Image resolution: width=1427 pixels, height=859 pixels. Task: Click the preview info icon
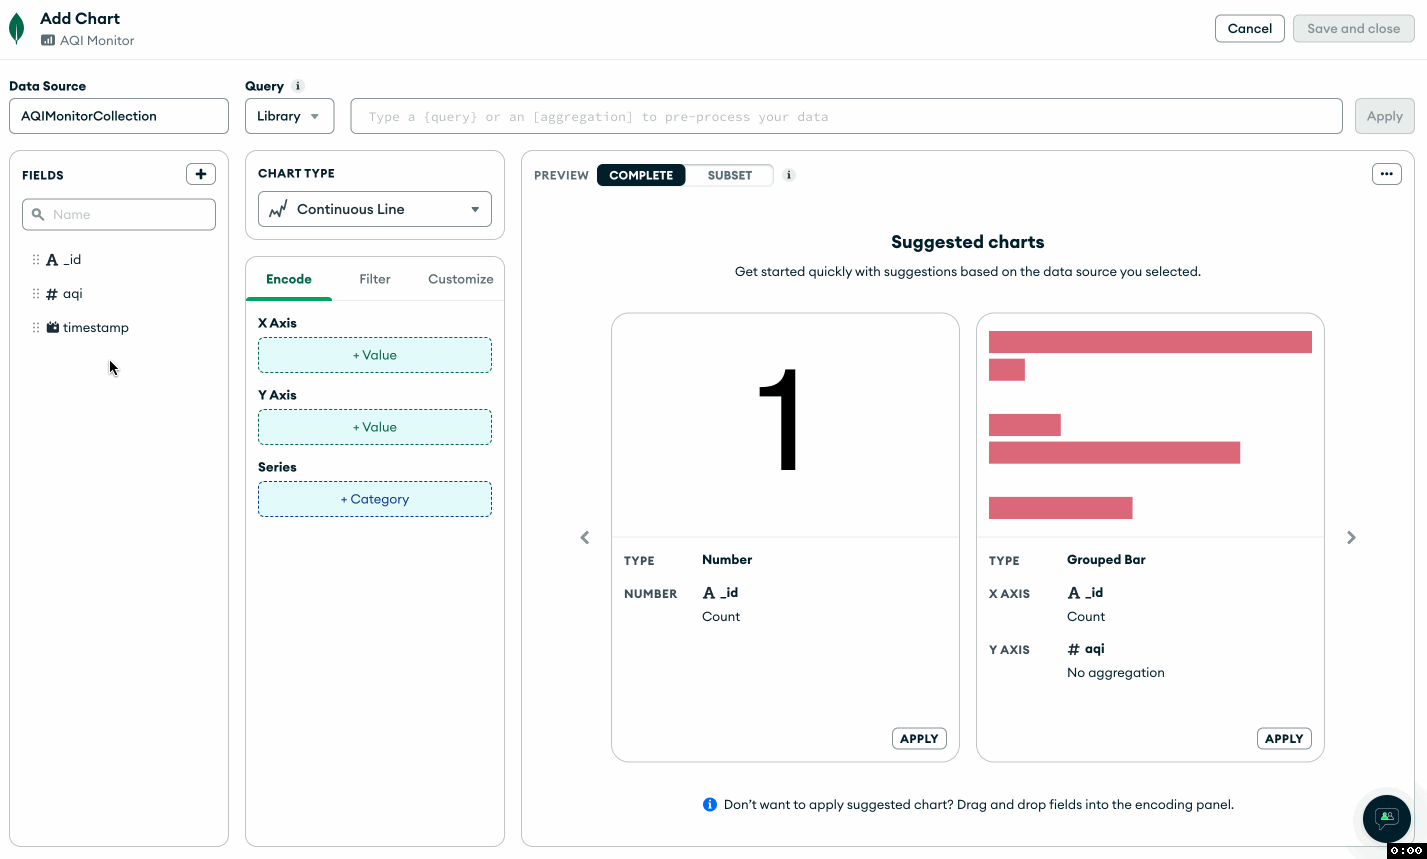[789, 175]
